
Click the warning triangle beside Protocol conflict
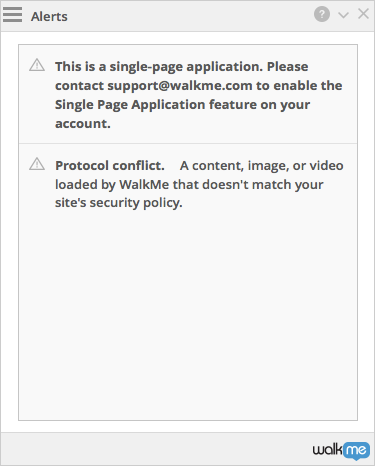pos(37,164)
